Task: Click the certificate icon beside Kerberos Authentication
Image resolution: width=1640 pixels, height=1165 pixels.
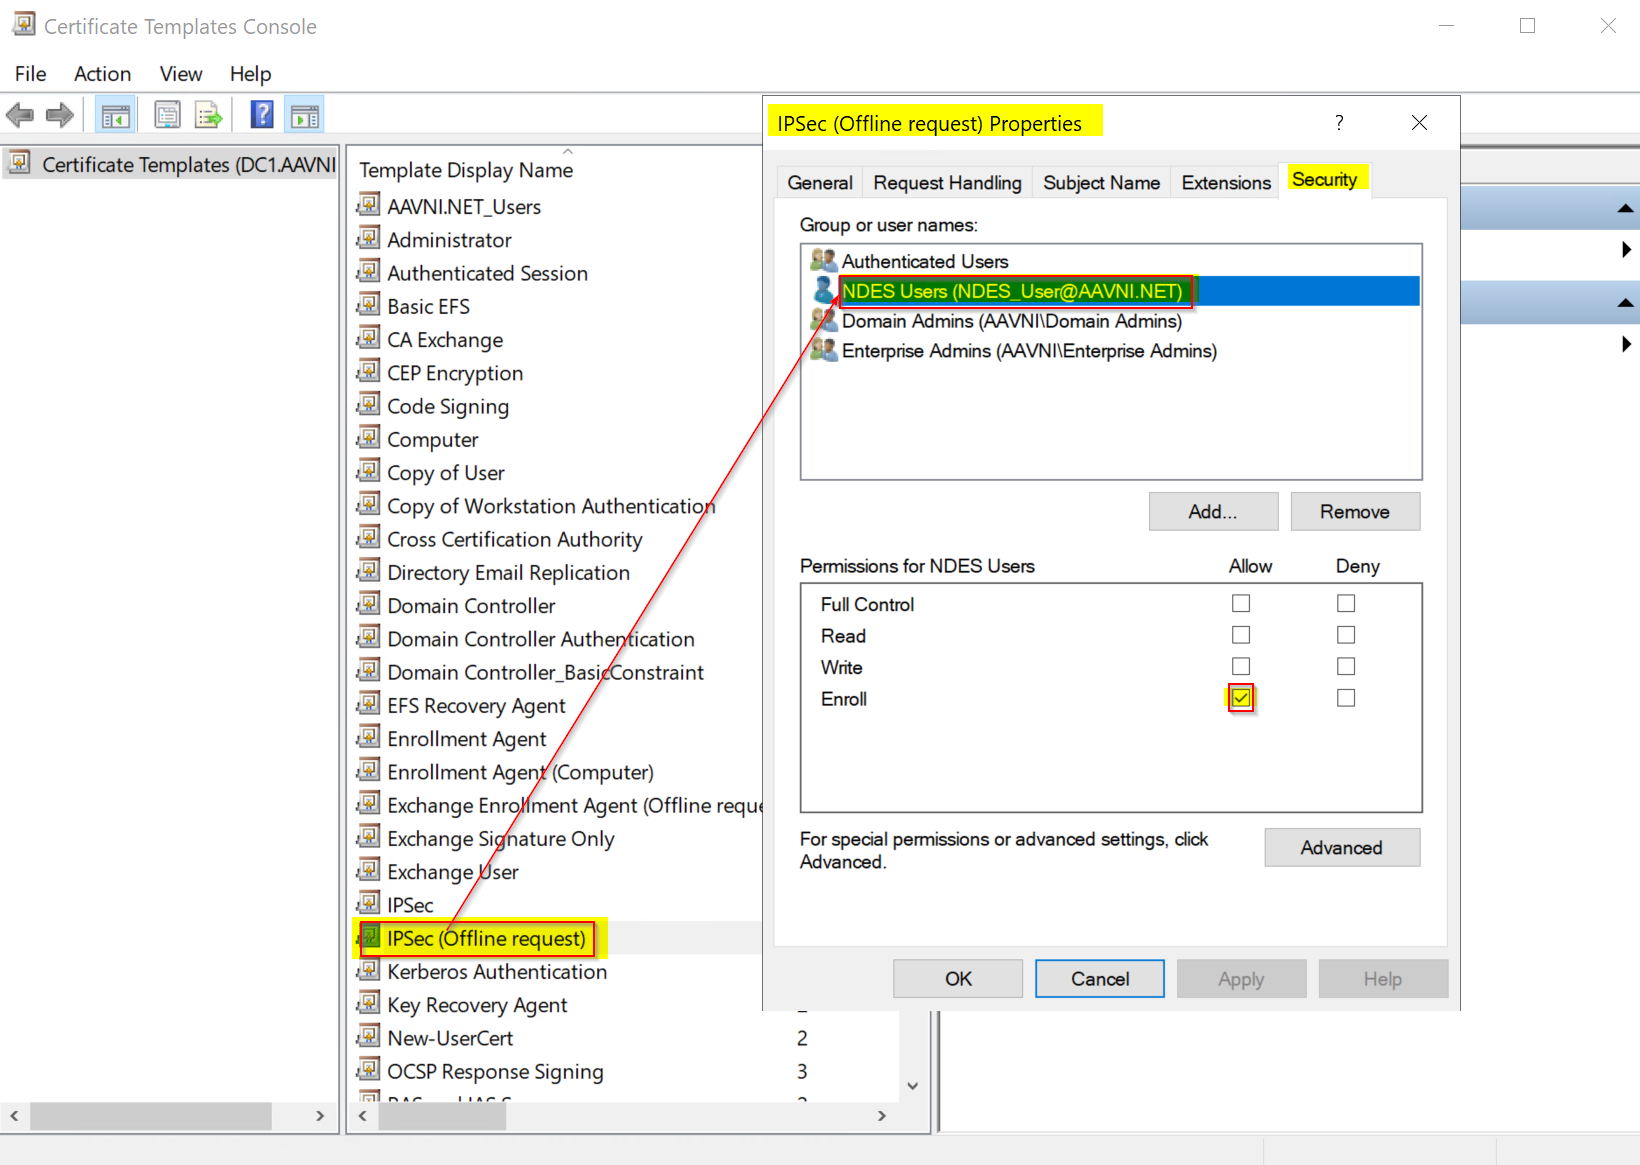Action: pos(369,971)
